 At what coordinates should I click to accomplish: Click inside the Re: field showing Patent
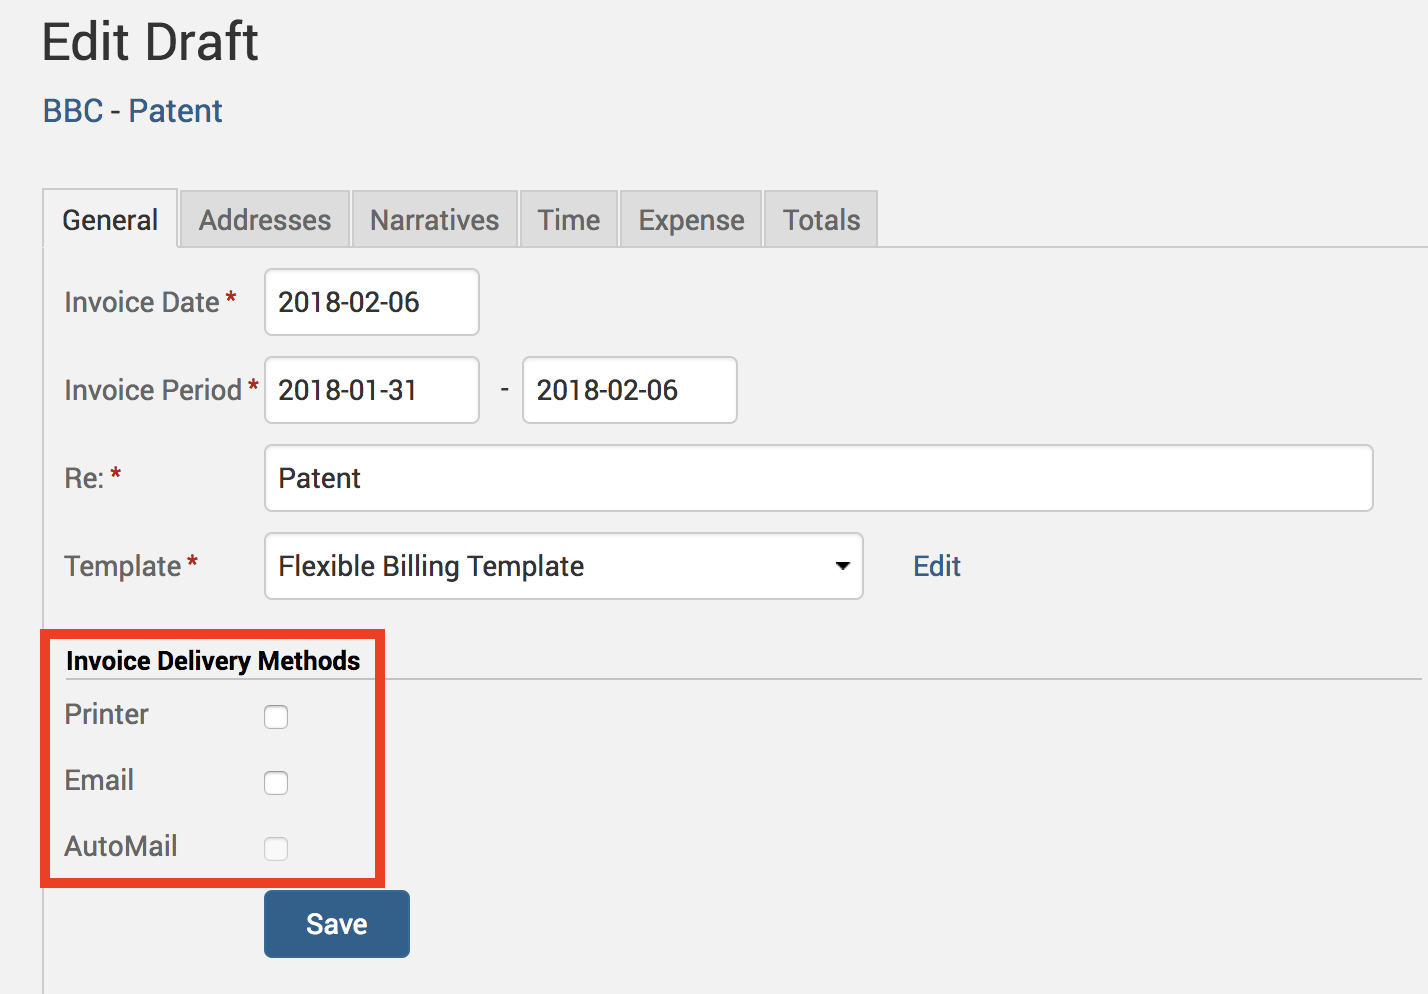(818, 478)
